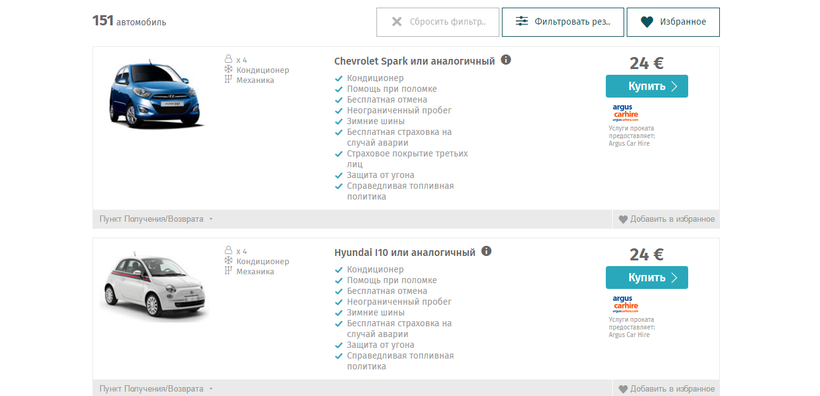Click the blue car thumbnail image

click(x=154, y=93)
